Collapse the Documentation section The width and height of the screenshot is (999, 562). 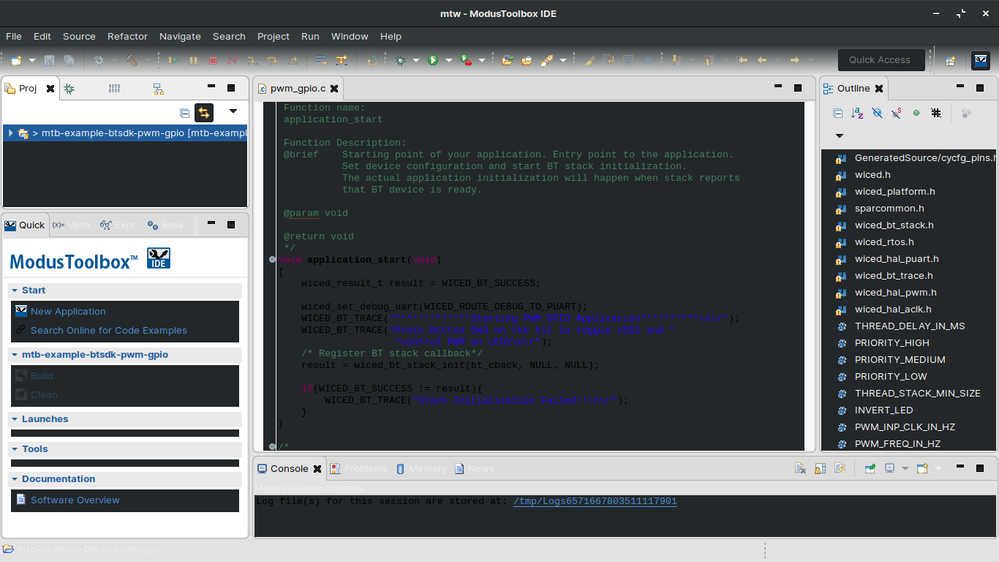pyautogui.click(x=15, y=479)
